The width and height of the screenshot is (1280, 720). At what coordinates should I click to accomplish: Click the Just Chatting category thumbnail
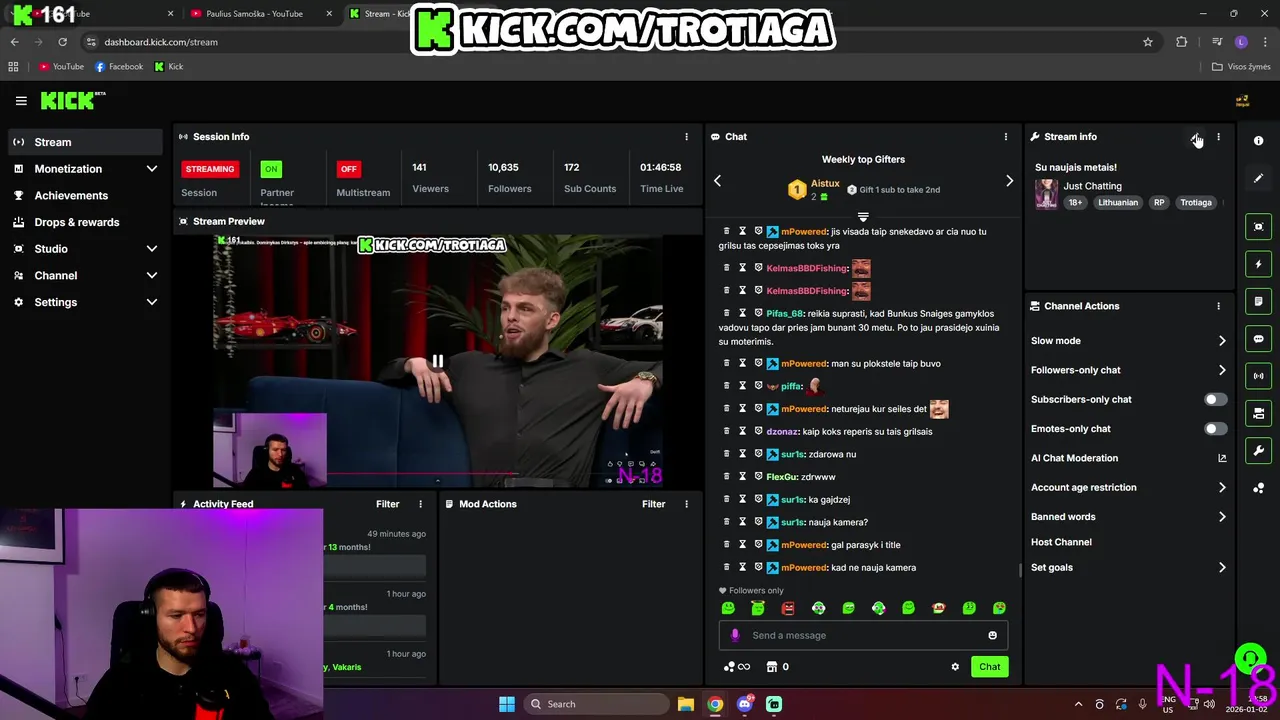coord(1046,194)
